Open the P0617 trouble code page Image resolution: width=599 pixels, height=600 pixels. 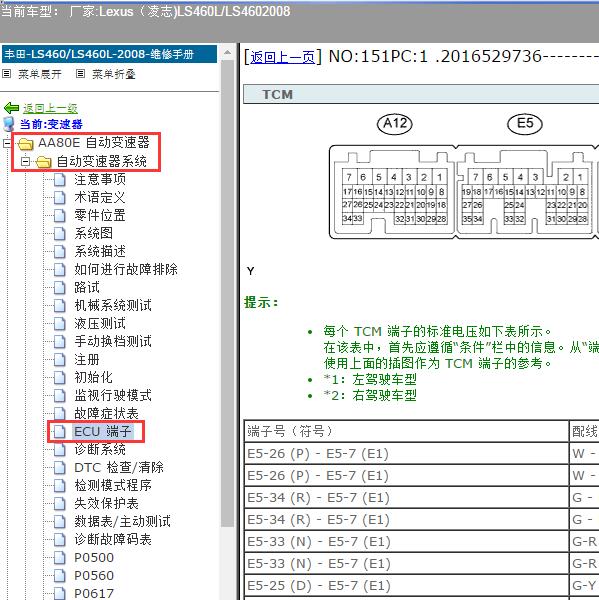click(94, 593)
